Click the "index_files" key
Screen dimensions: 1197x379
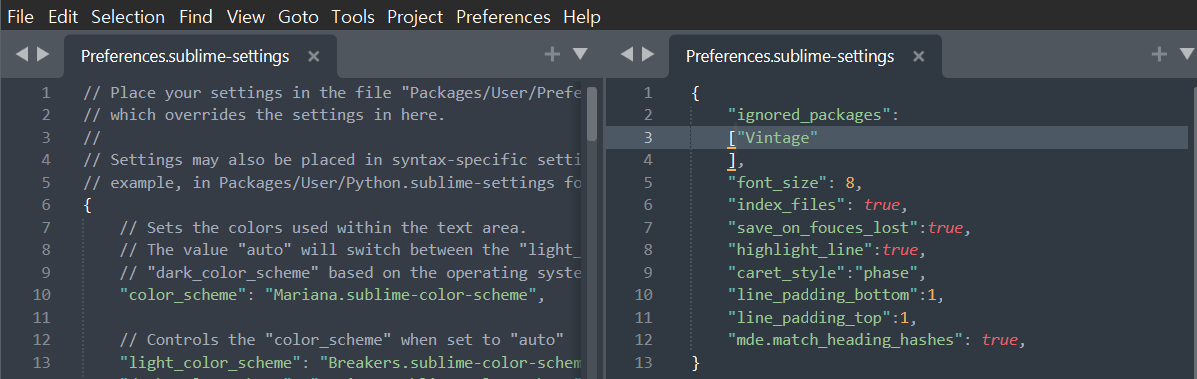tap(782, 205)
